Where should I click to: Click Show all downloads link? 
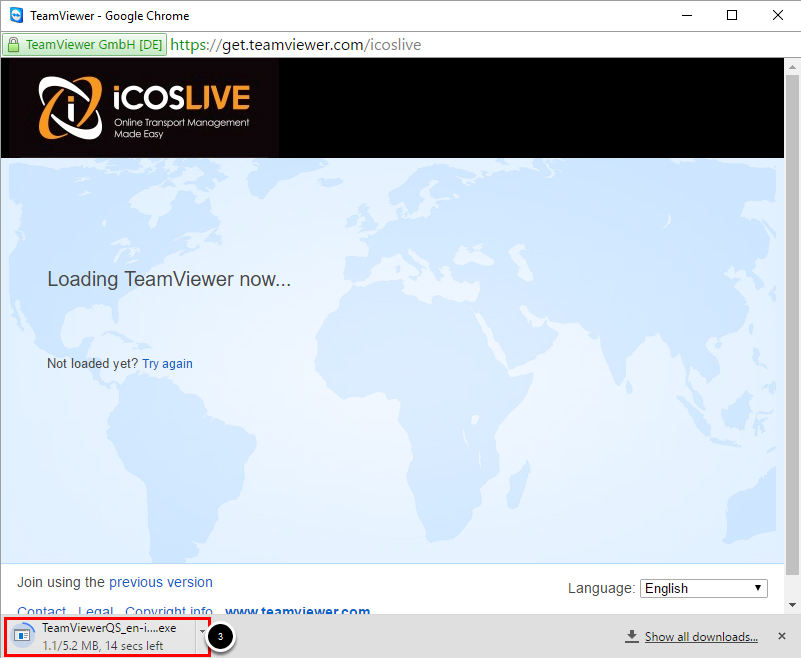click(x=701, y=637)
